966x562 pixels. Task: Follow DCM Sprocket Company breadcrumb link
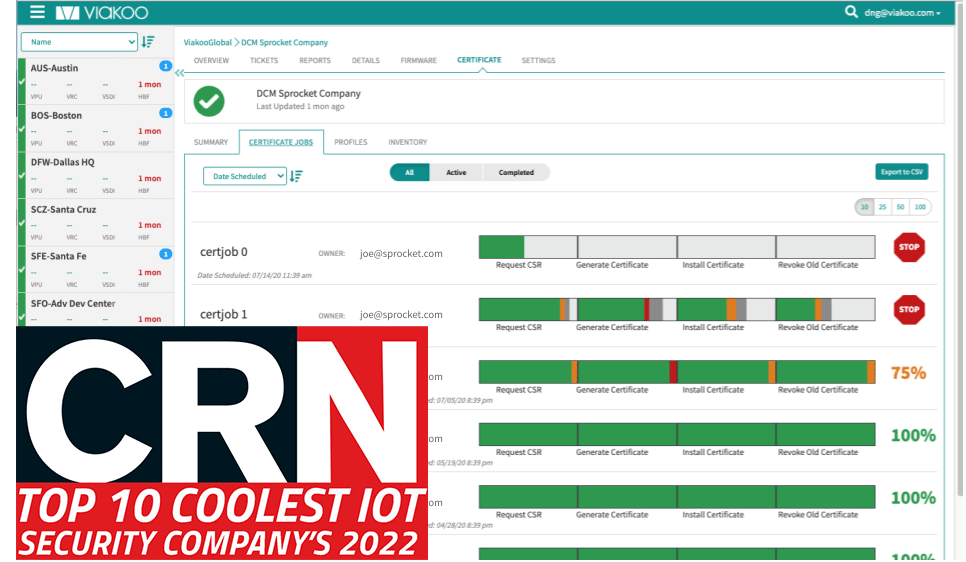tap(285, 43)
